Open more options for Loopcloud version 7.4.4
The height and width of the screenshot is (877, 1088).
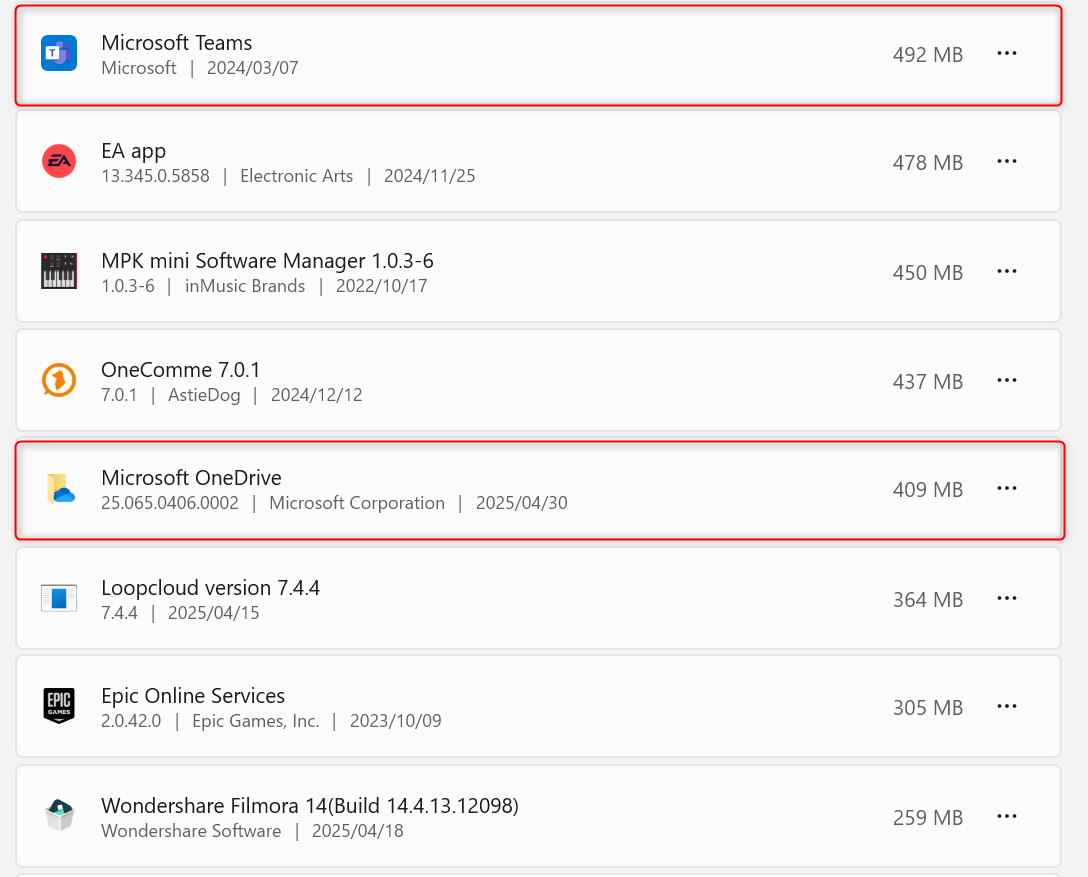point(1007,598)
